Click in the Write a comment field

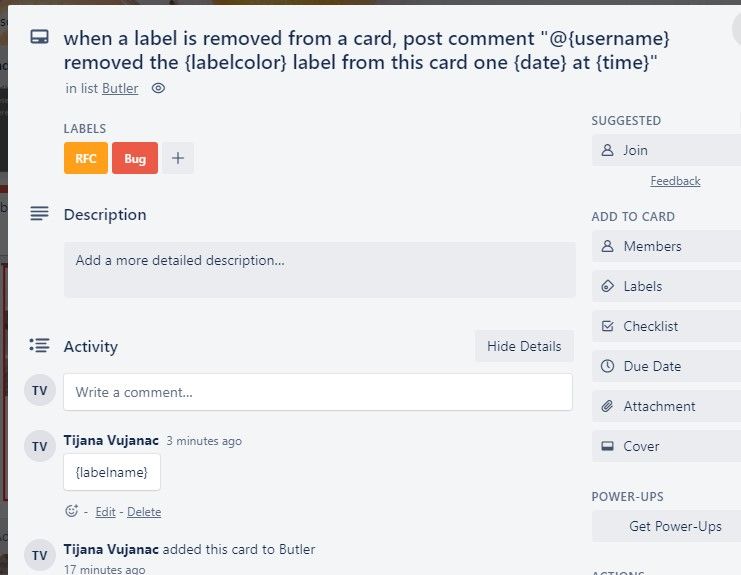(x=318, y=392)
